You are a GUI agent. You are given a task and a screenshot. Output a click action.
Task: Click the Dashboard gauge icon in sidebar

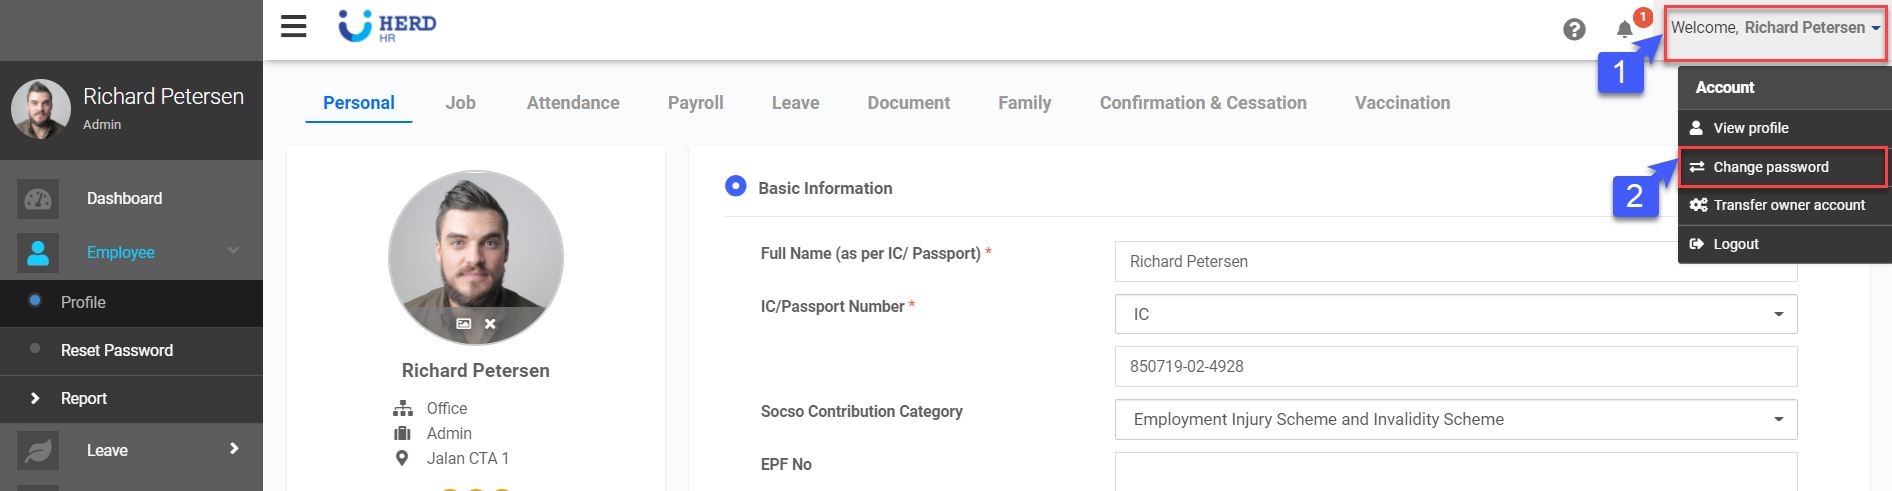38,199
